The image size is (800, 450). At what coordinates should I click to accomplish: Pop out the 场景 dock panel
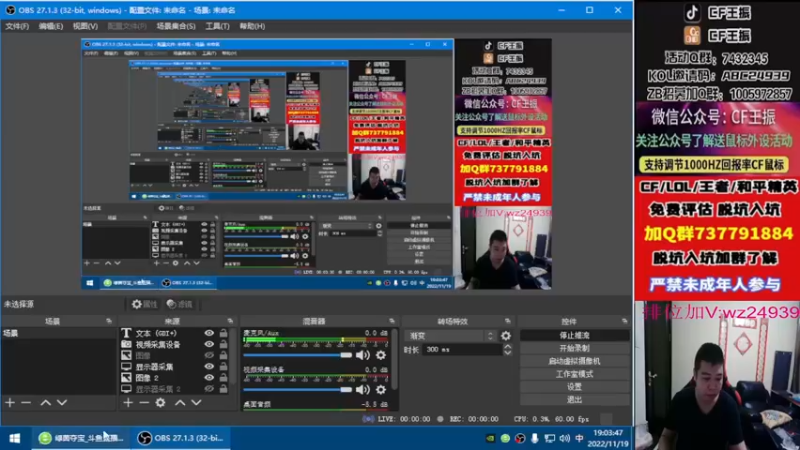(x=109, y=321)
